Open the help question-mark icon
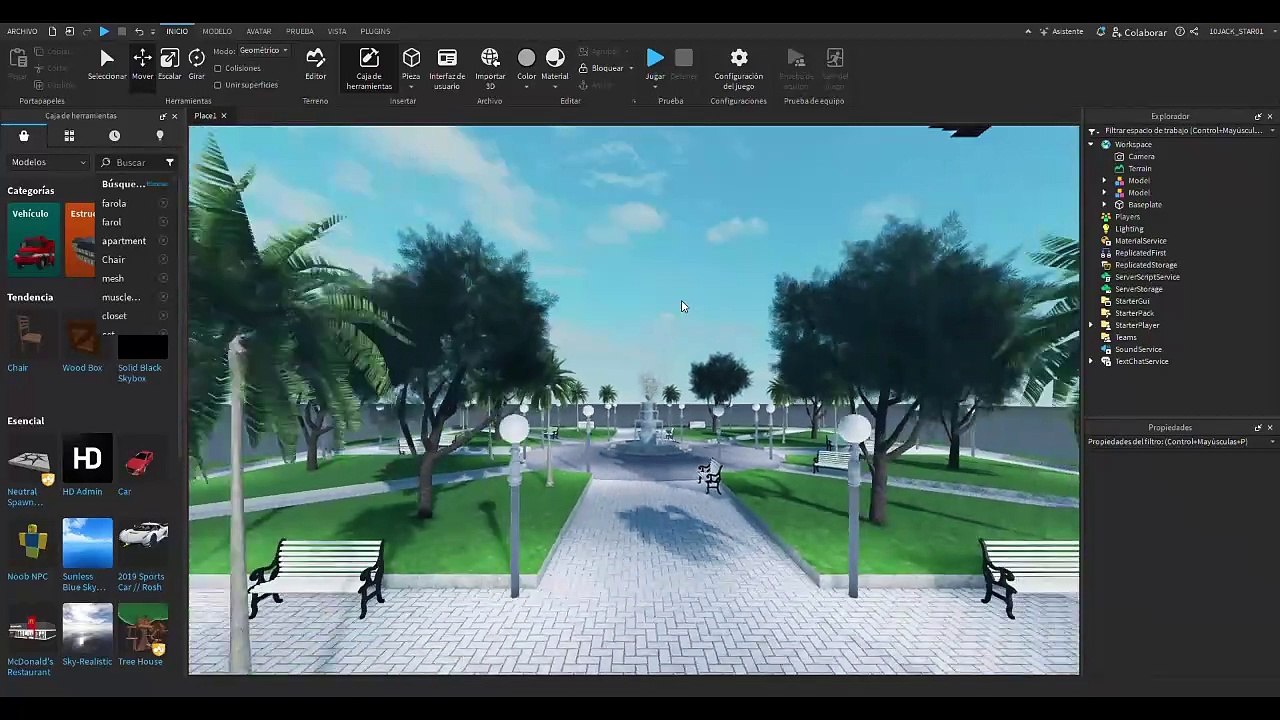This screenshot has width=1280, height=720. 1180,31
